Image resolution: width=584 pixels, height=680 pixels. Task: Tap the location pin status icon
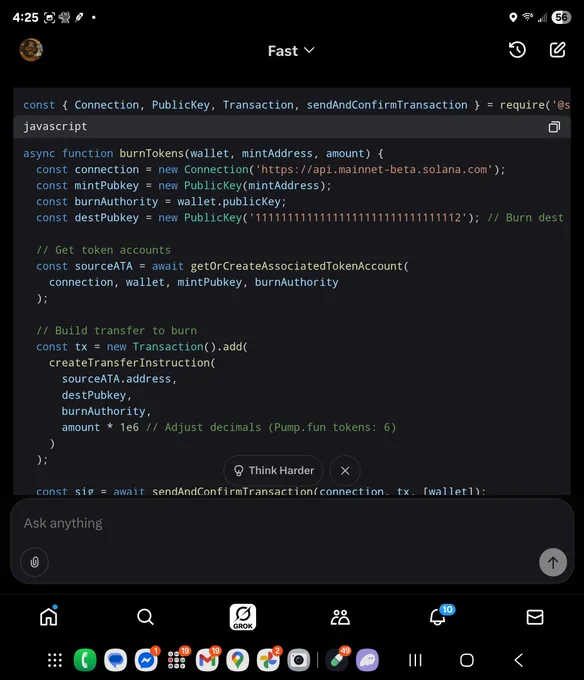(513, 17)
